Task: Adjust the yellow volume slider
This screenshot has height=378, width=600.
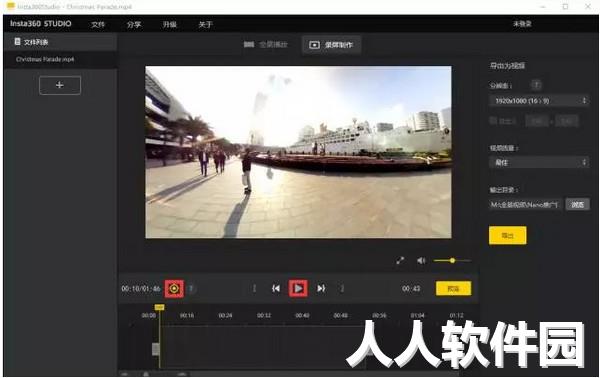Action: [x=452, y=261]
